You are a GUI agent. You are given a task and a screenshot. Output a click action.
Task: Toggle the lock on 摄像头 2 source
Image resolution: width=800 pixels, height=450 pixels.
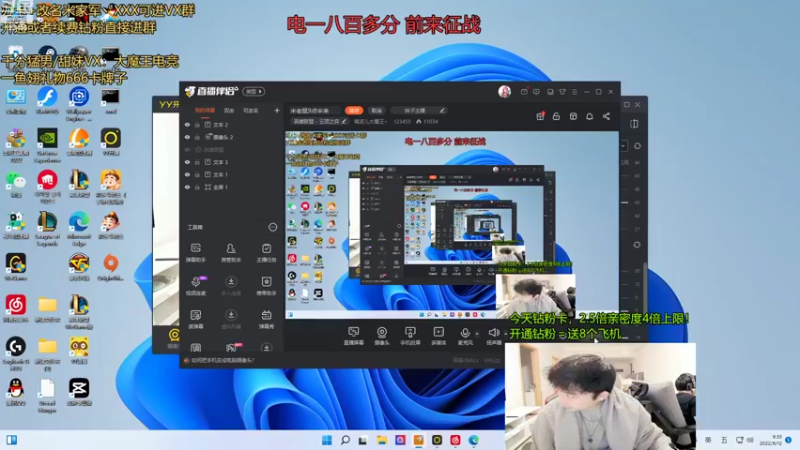click(x=197, y=137)
